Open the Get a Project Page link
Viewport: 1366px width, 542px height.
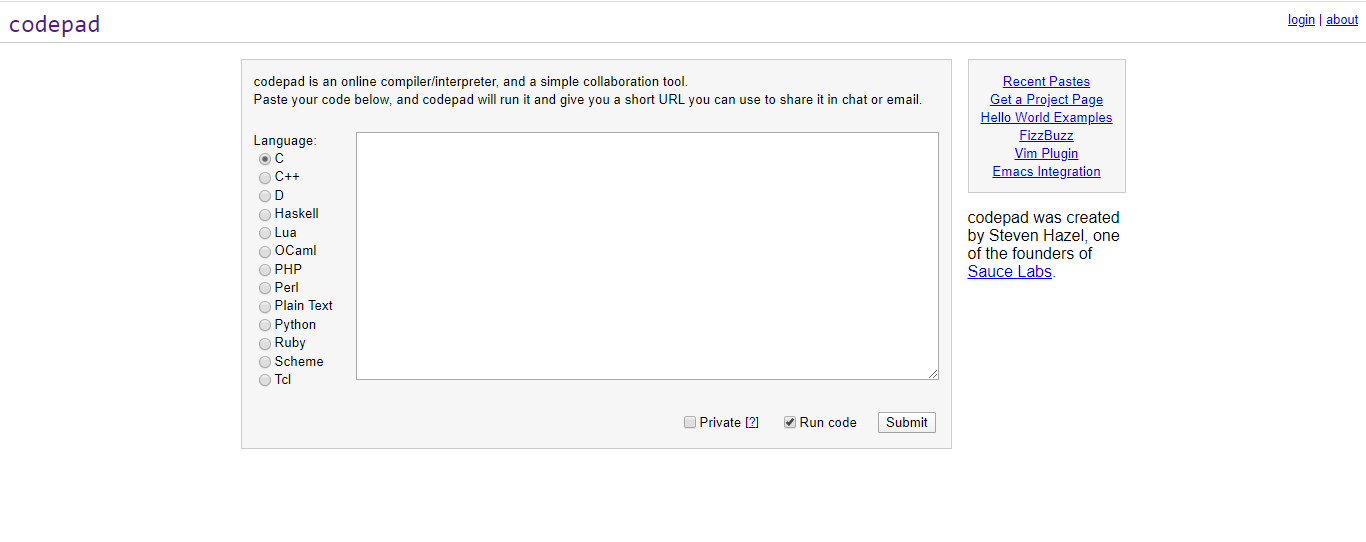pos(1046,100)
